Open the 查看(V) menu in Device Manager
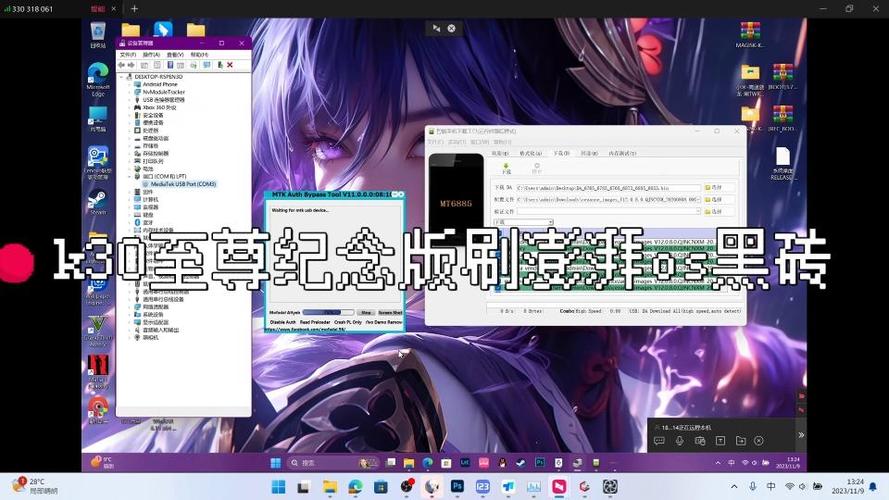The height and width of the screenshot is (500, 889). (175, 54)
